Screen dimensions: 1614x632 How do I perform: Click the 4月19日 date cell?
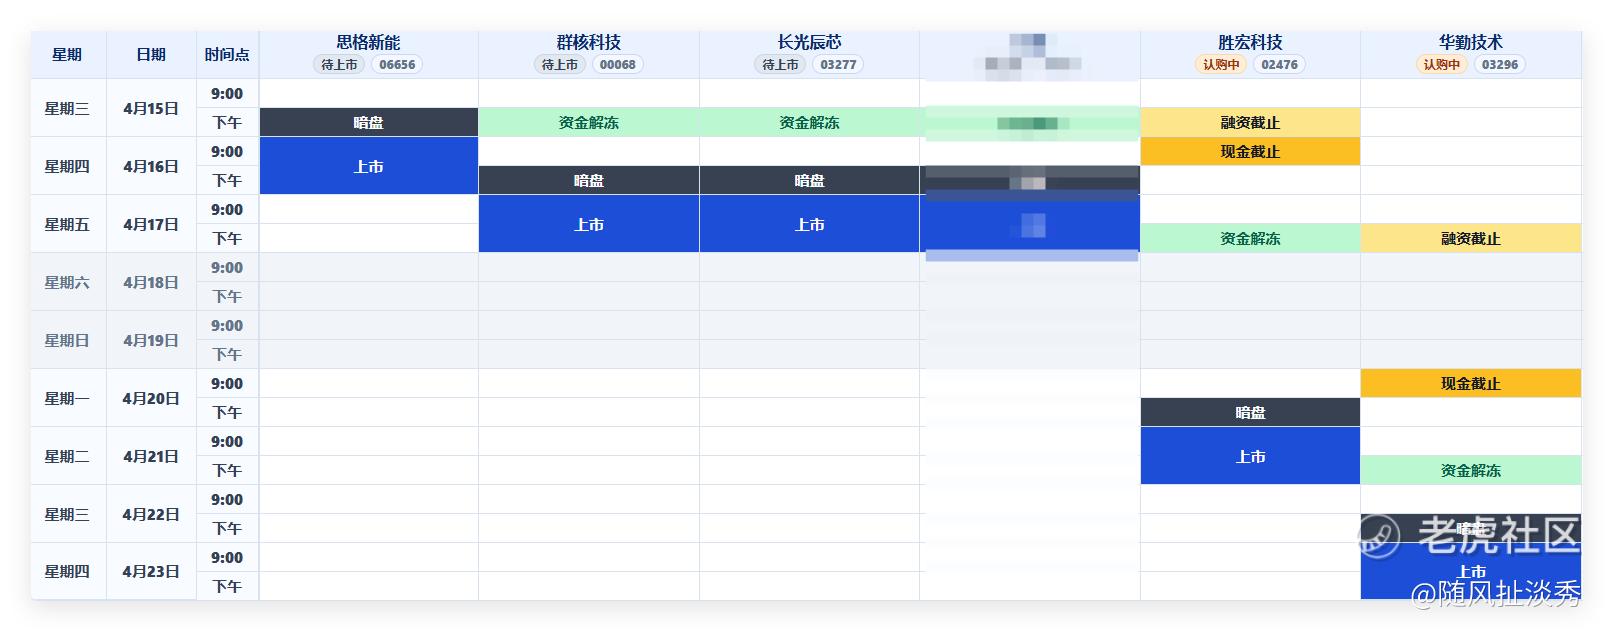151,340
